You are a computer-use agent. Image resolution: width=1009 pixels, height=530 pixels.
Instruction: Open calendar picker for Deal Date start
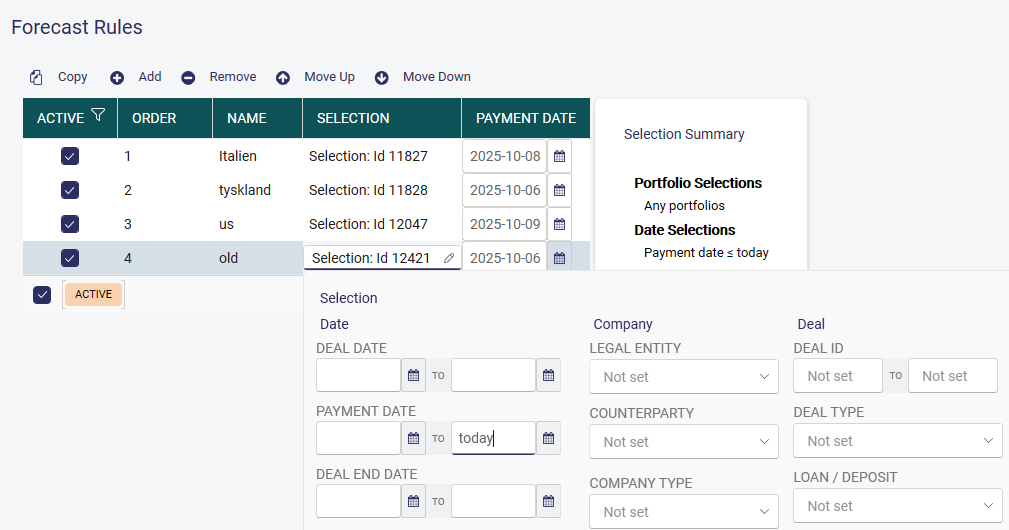[413, 375]
